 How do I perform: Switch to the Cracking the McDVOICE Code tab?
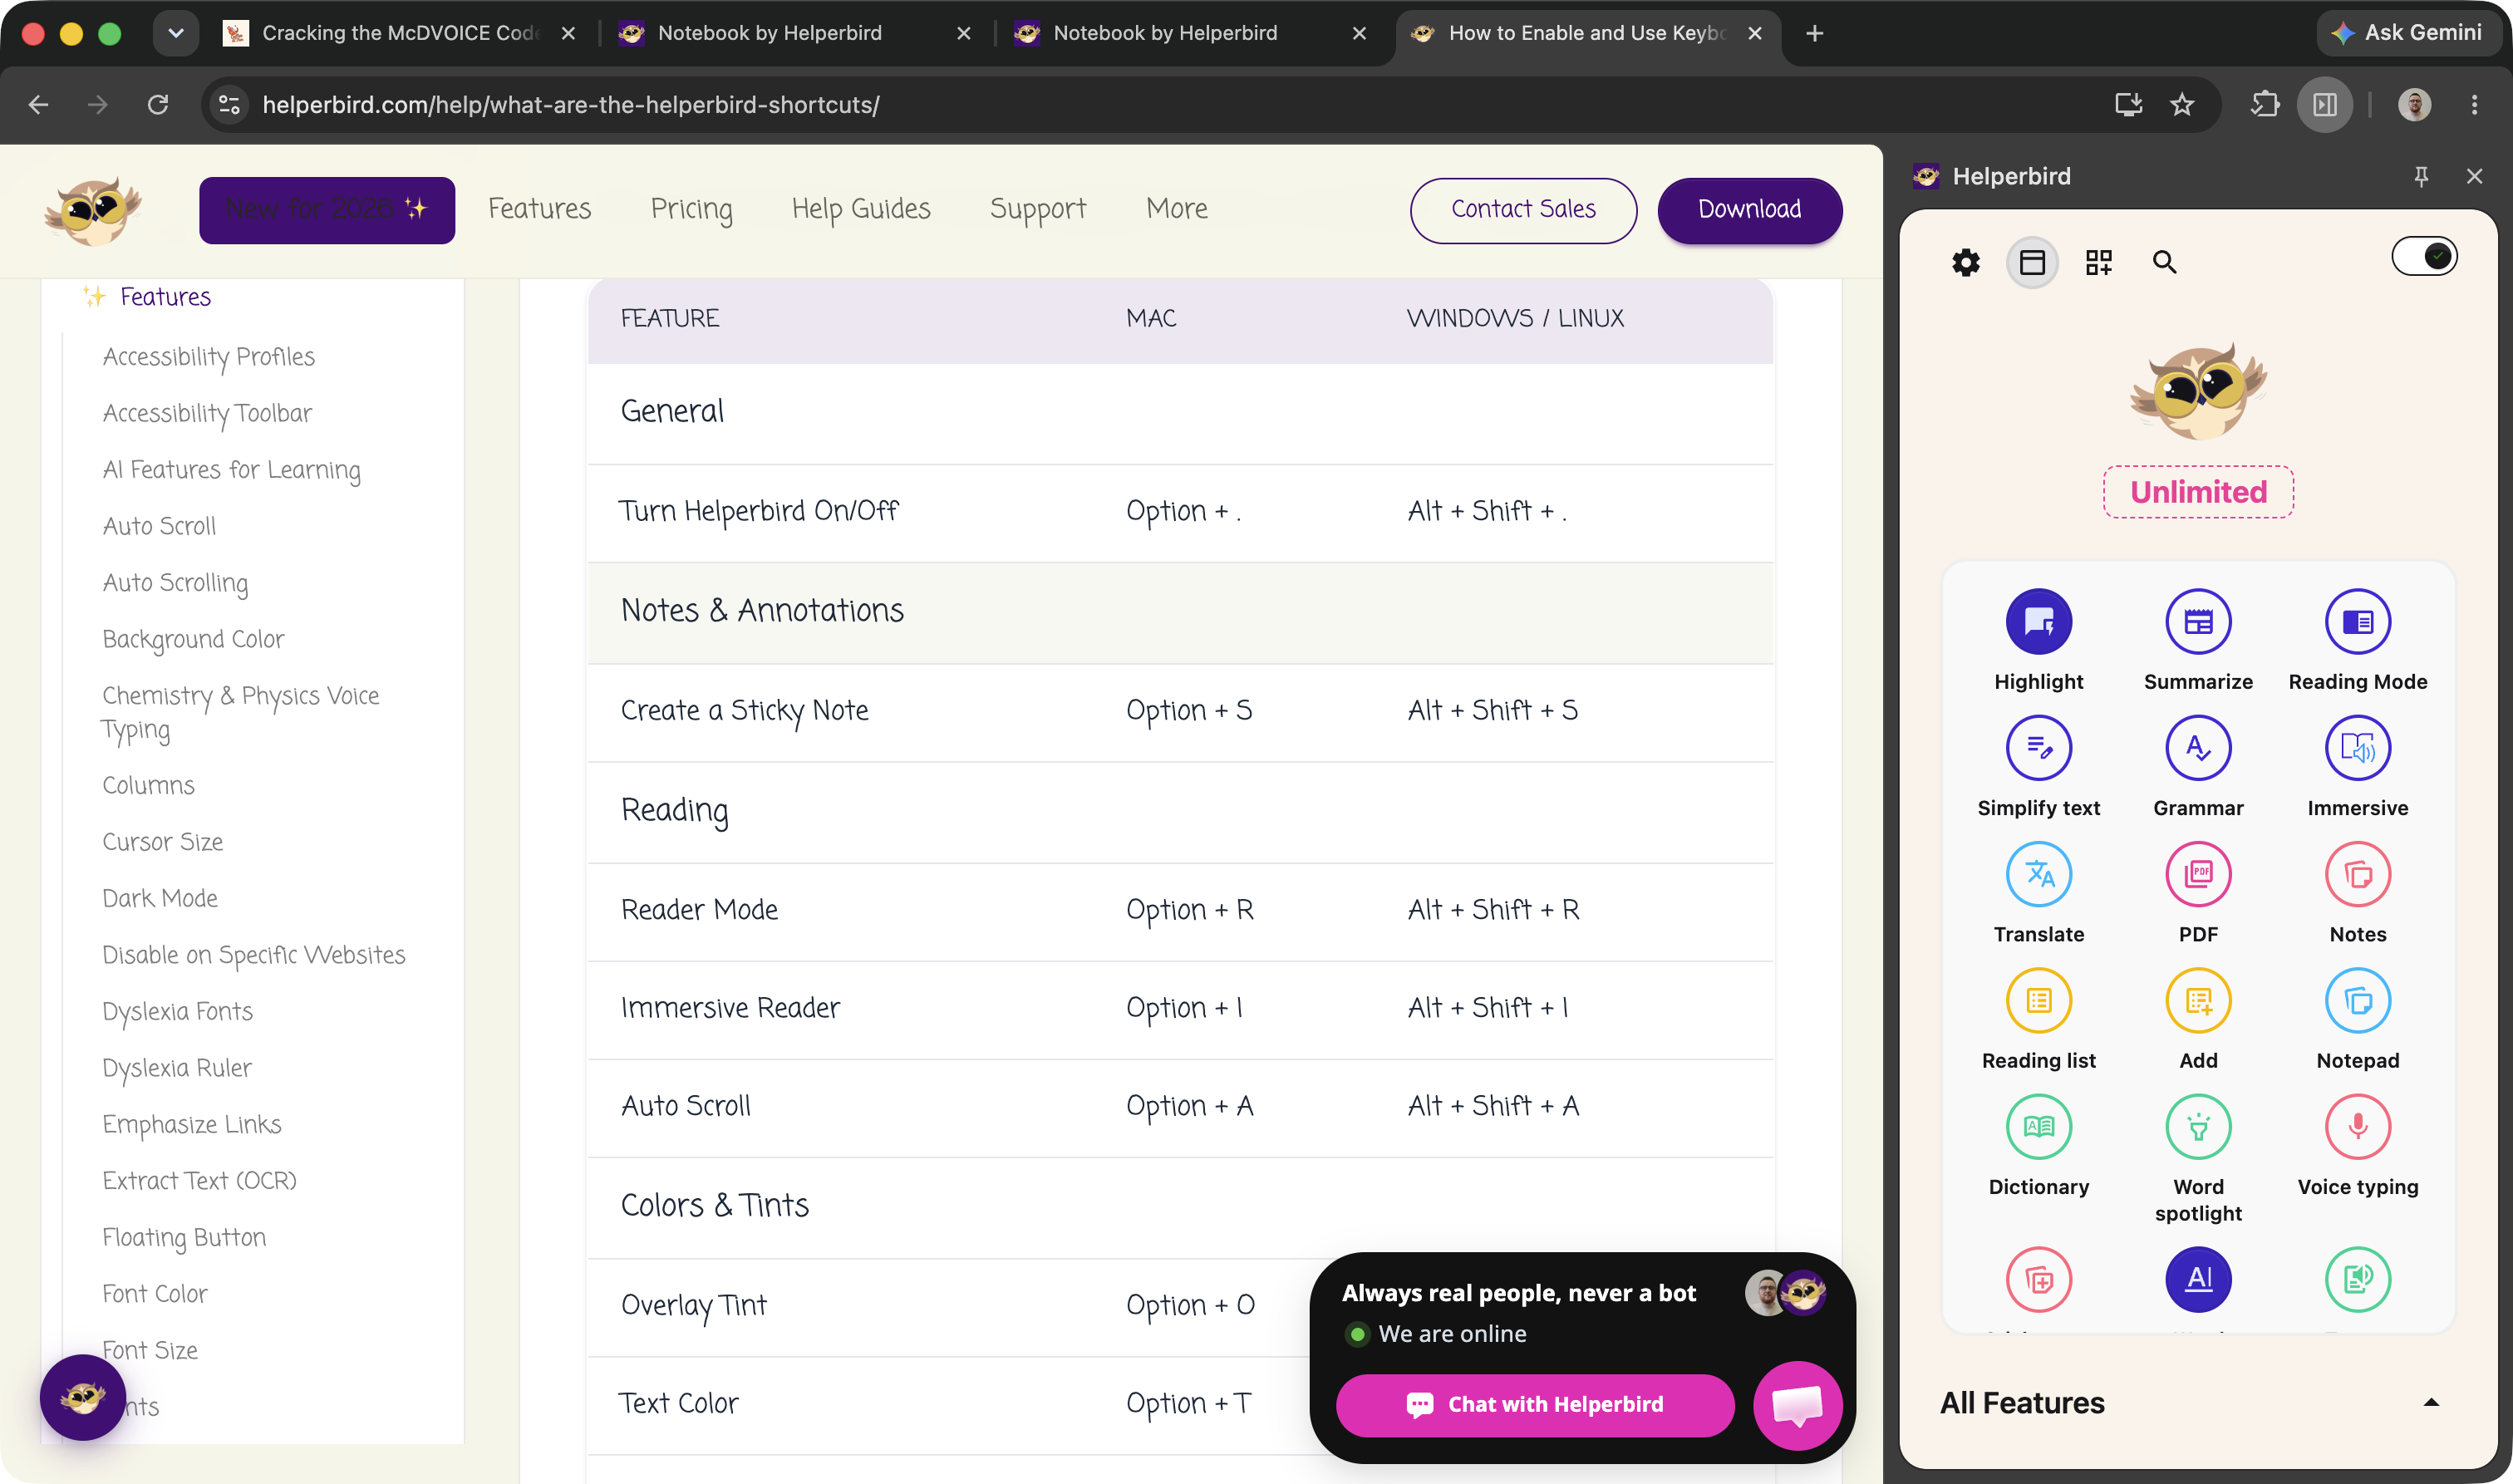[x=399, y=33]
